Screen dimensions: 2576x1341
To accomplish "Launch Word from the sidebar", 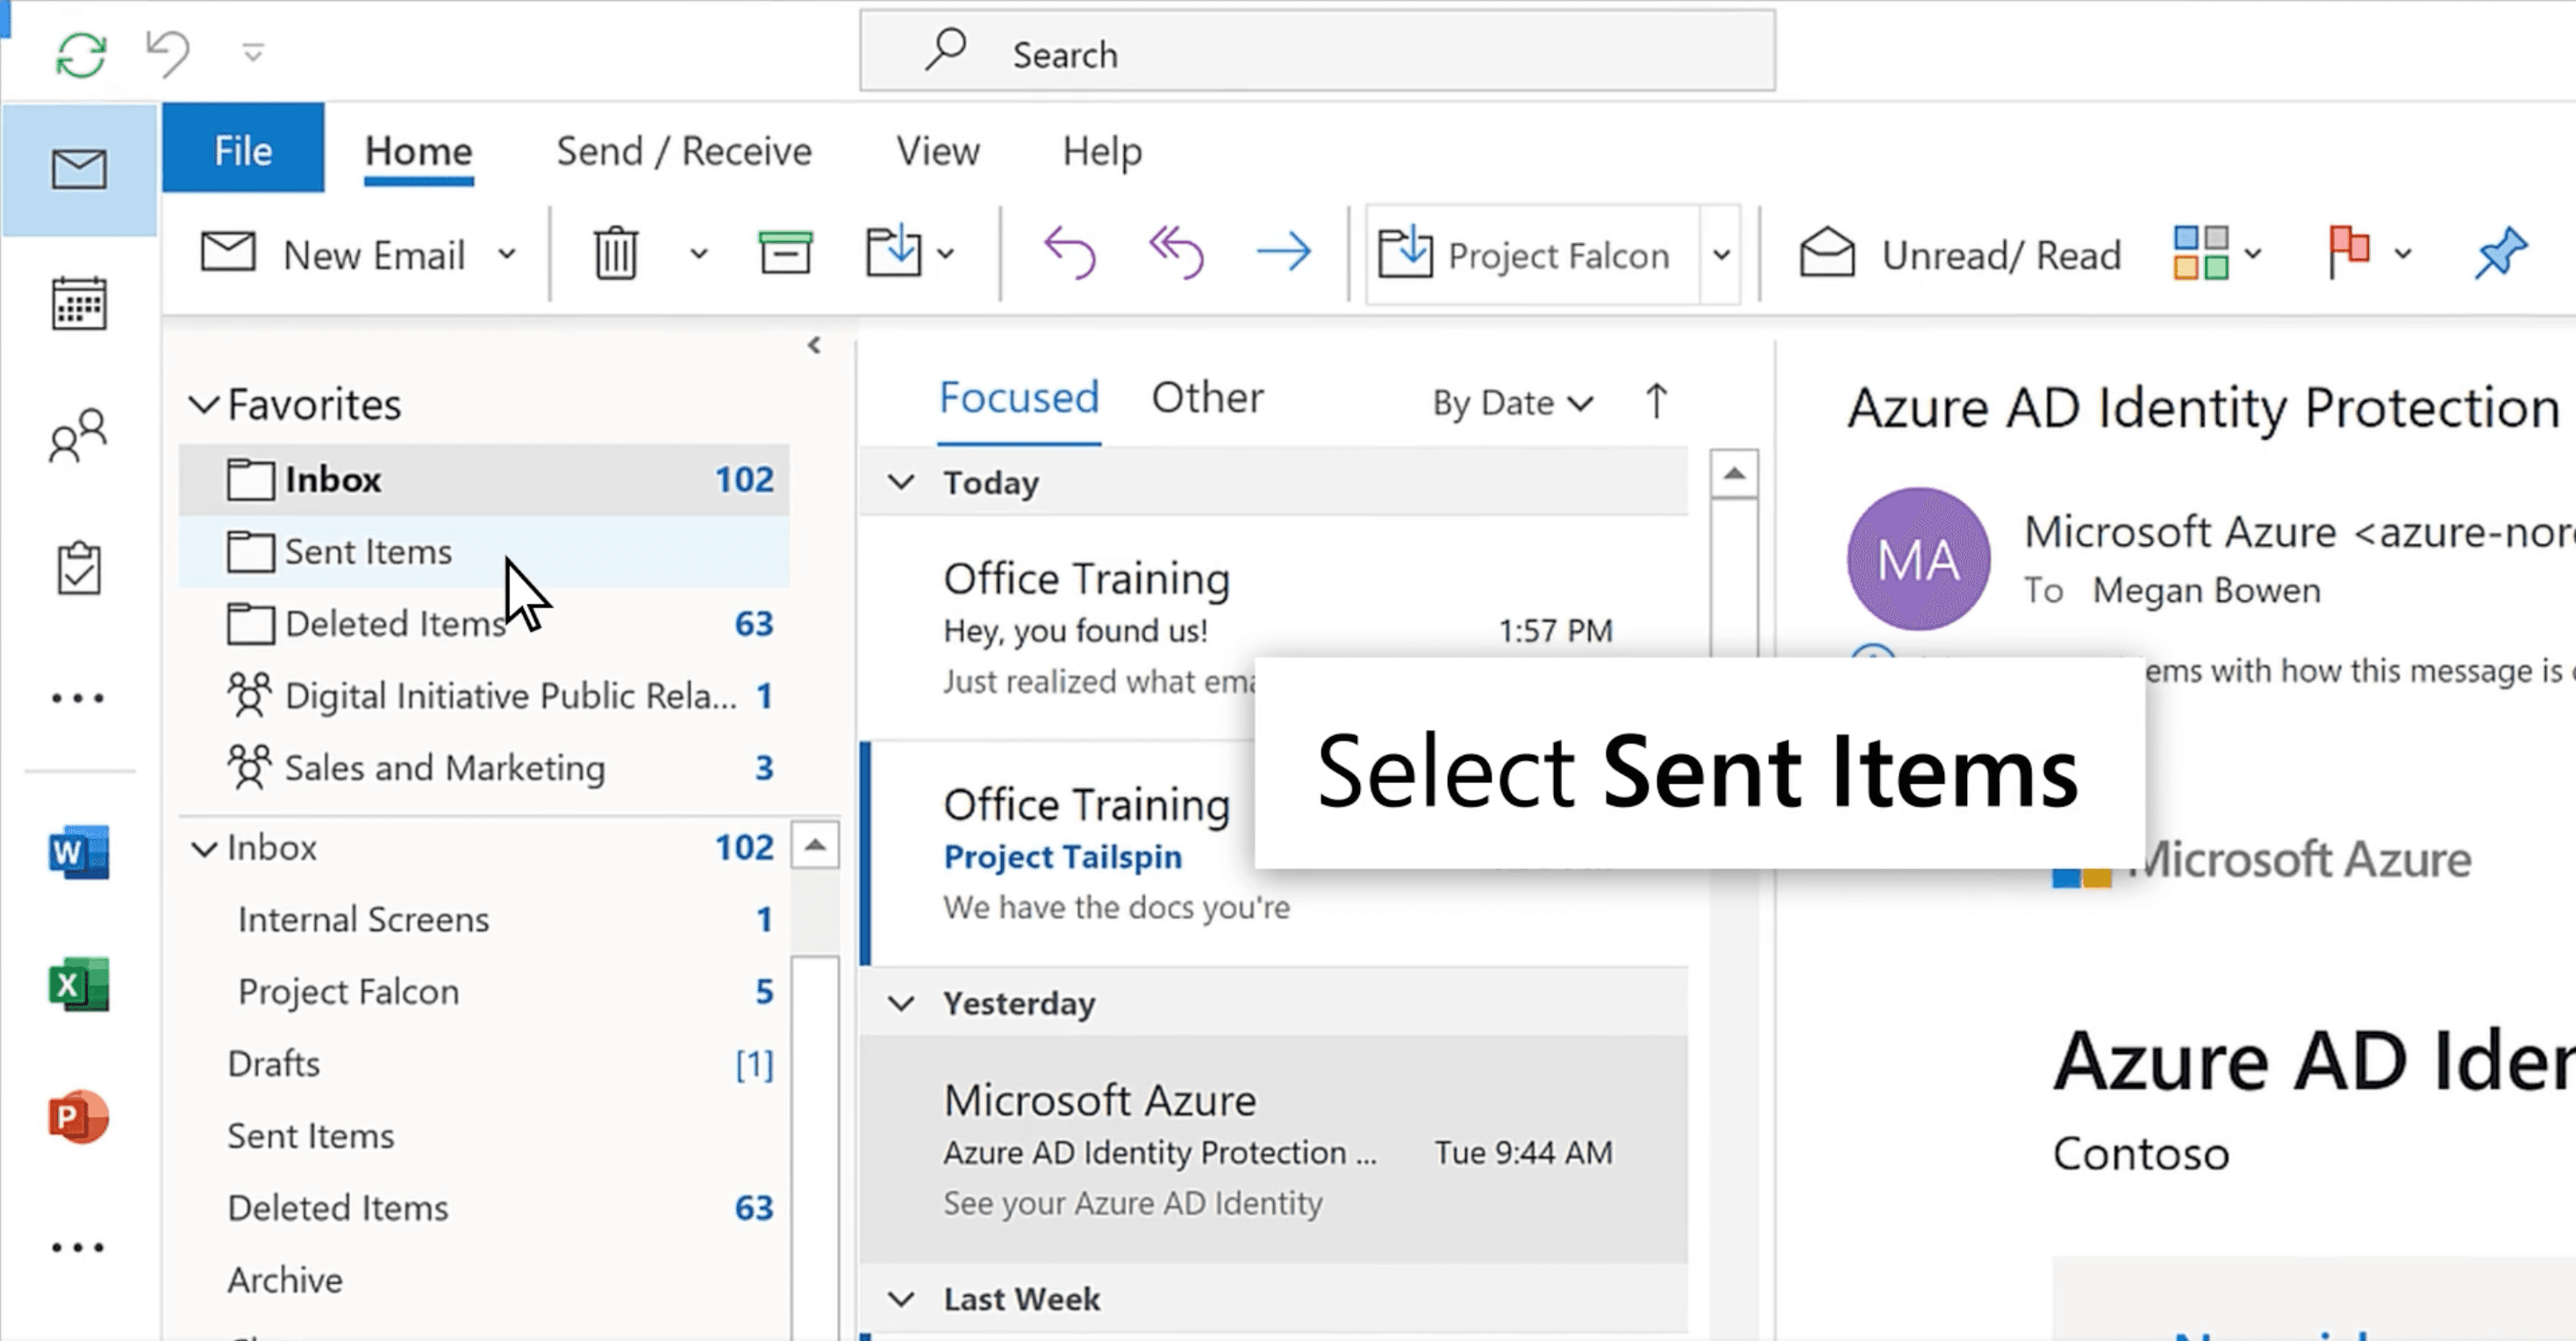I will (x=79, y=852).
